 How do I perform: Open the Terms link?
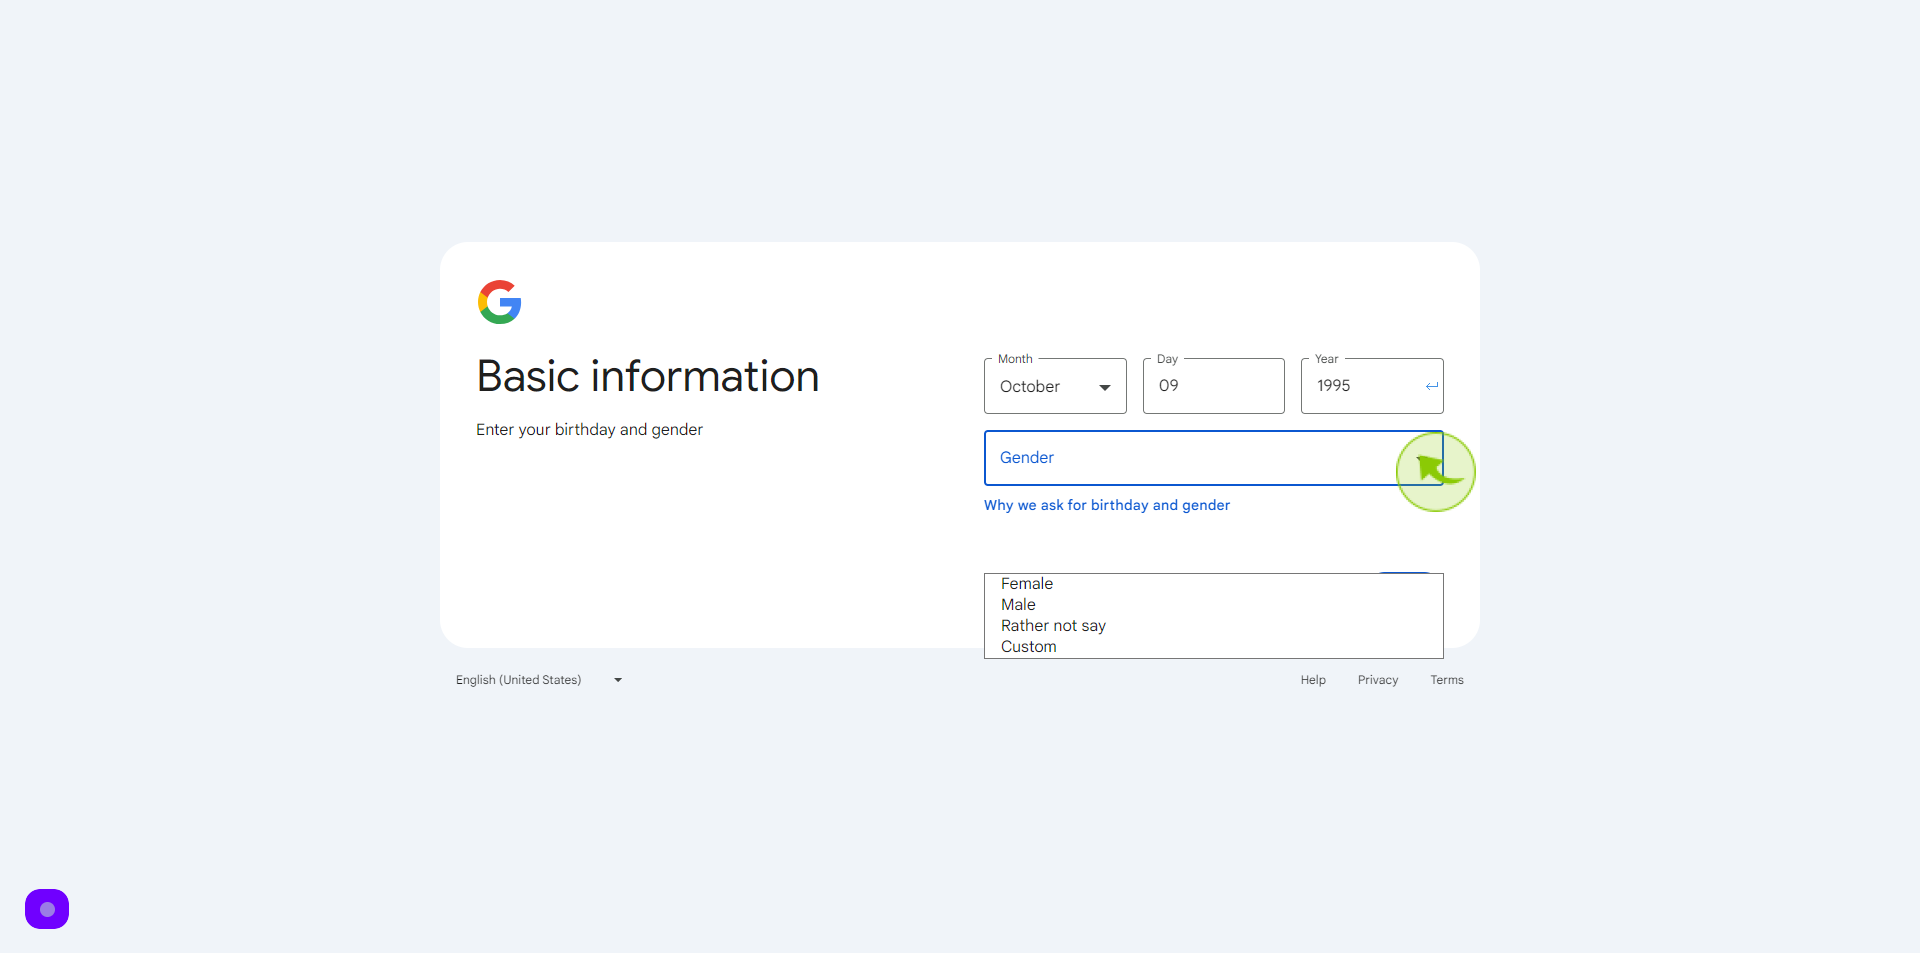(x=1447, y=680)
